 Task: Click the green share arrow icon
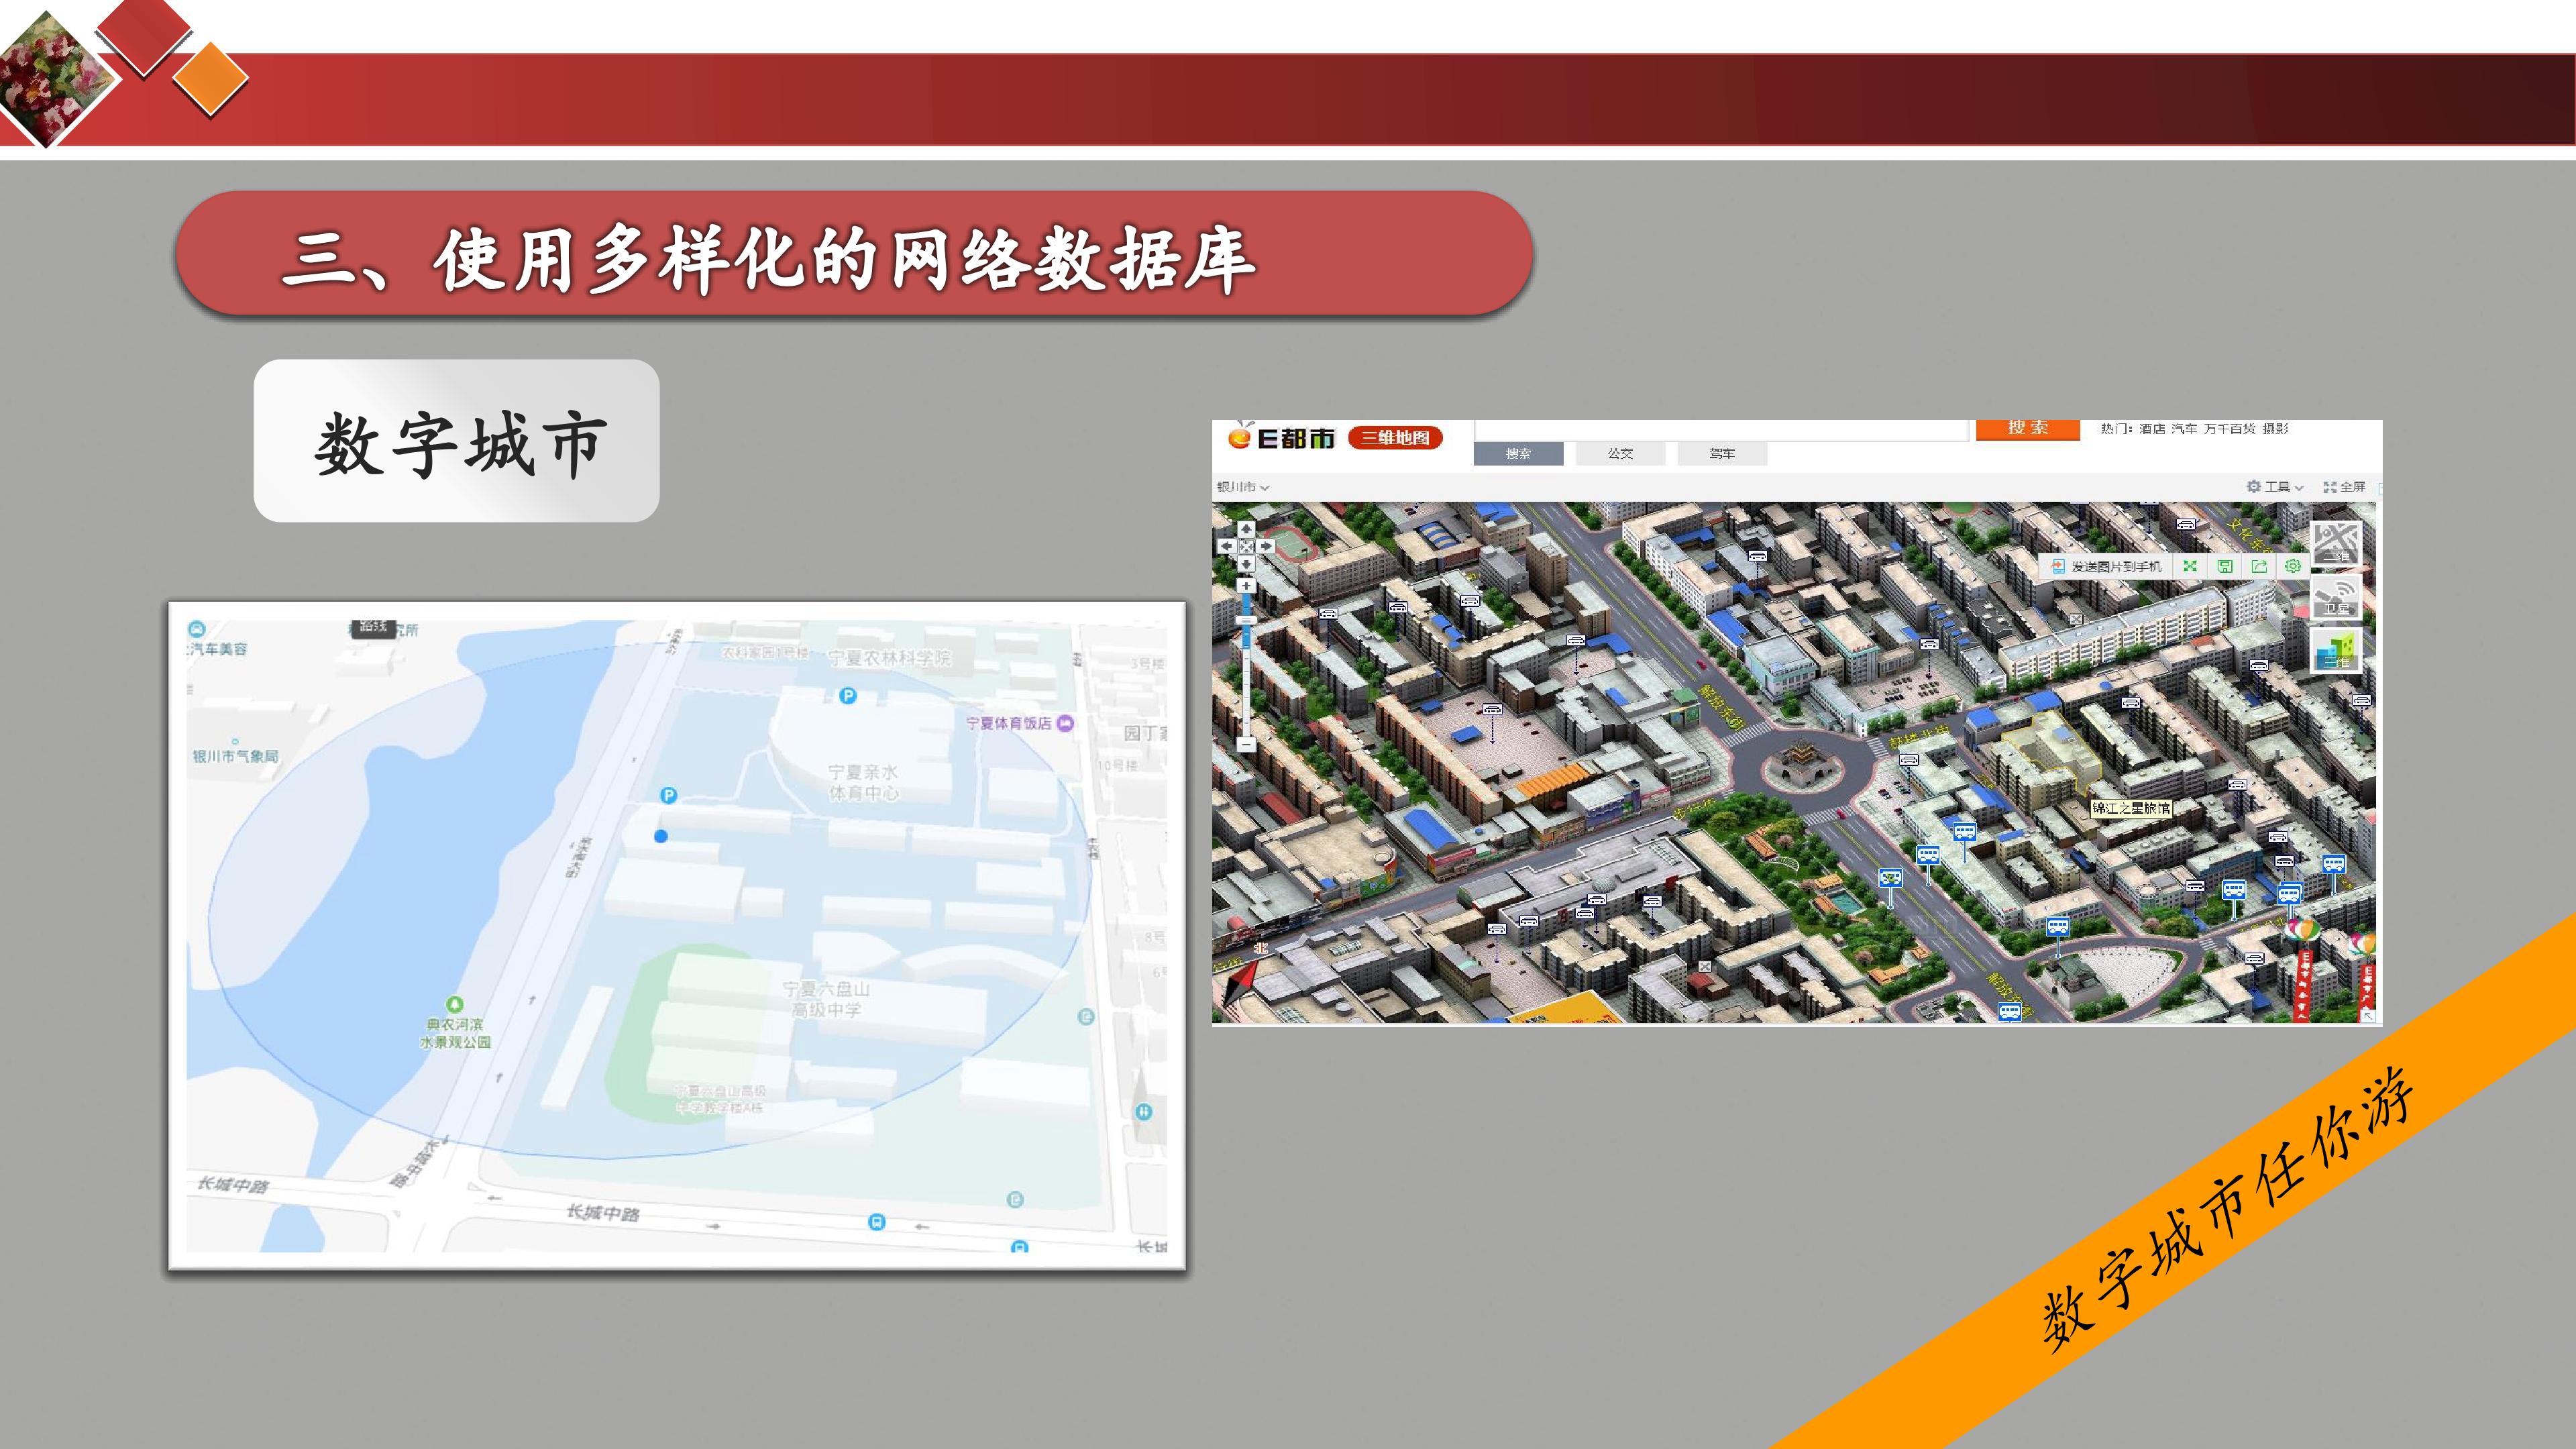click(2259, 566)
